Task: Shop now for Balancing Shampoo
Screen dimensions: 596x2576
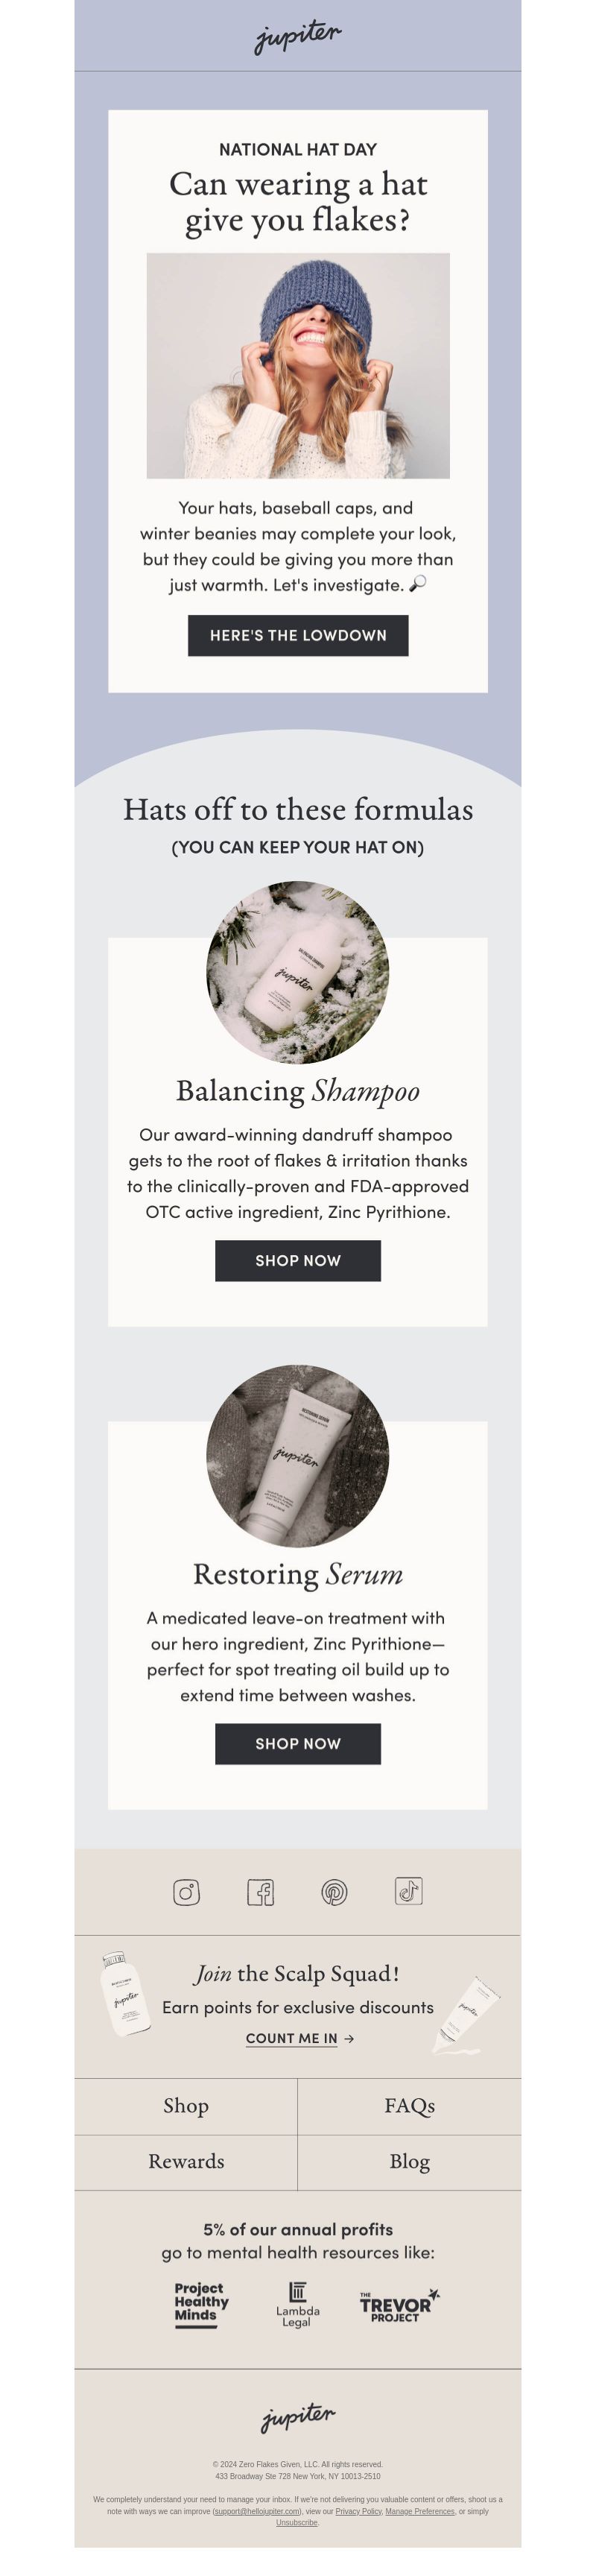Action: click(x=298, y=1260)
